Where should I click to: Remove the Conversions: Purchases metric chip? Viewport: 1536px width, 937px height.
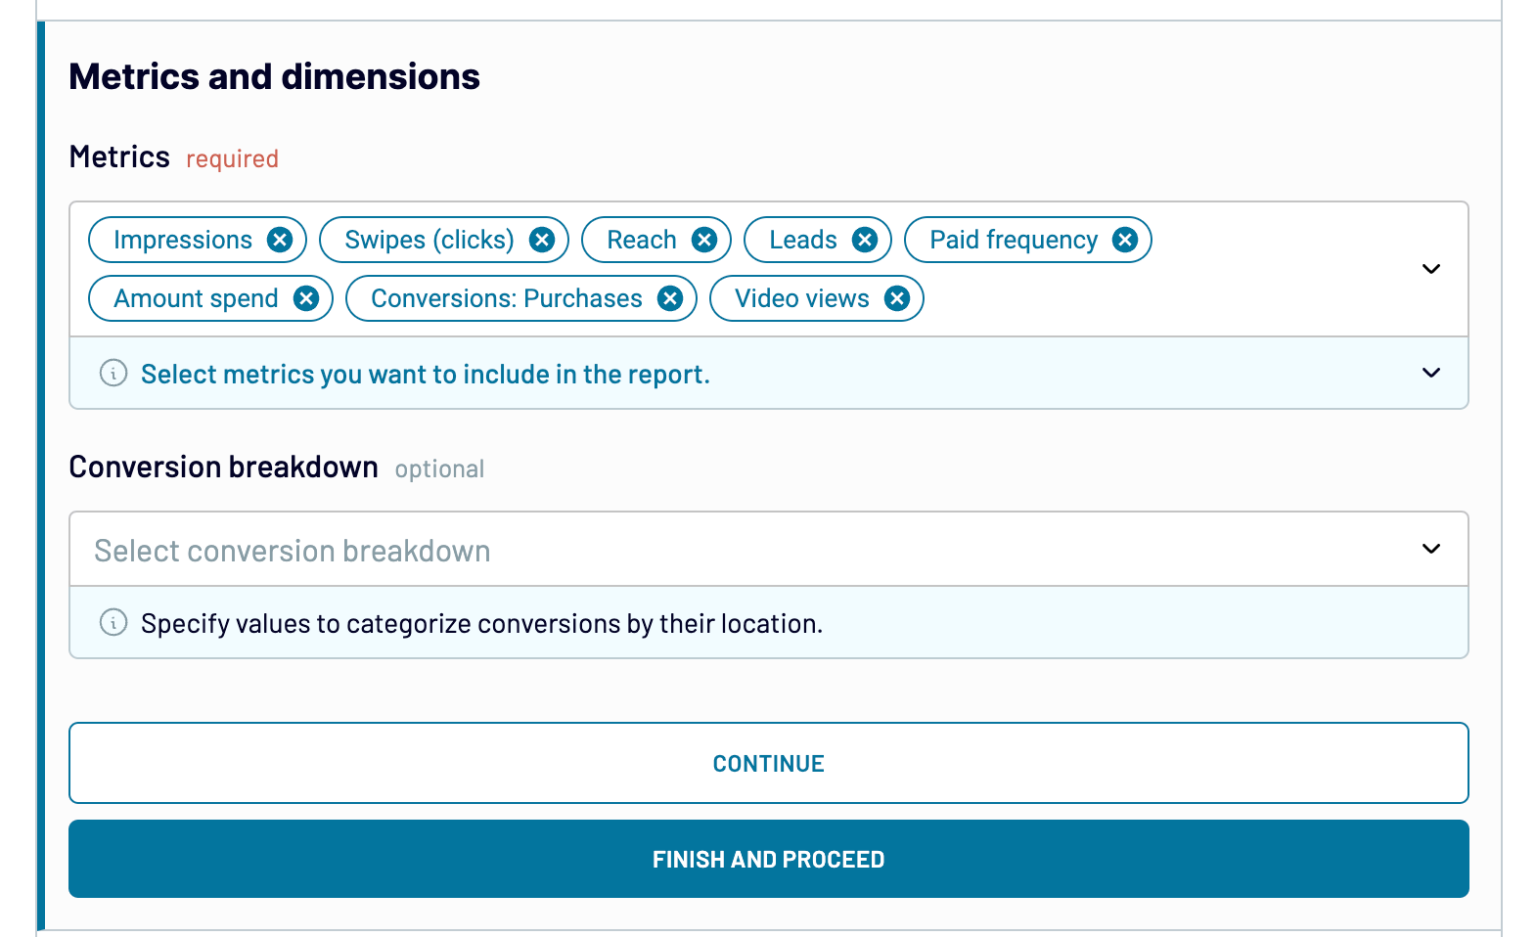pyautogui.click(x=670, y=299)
